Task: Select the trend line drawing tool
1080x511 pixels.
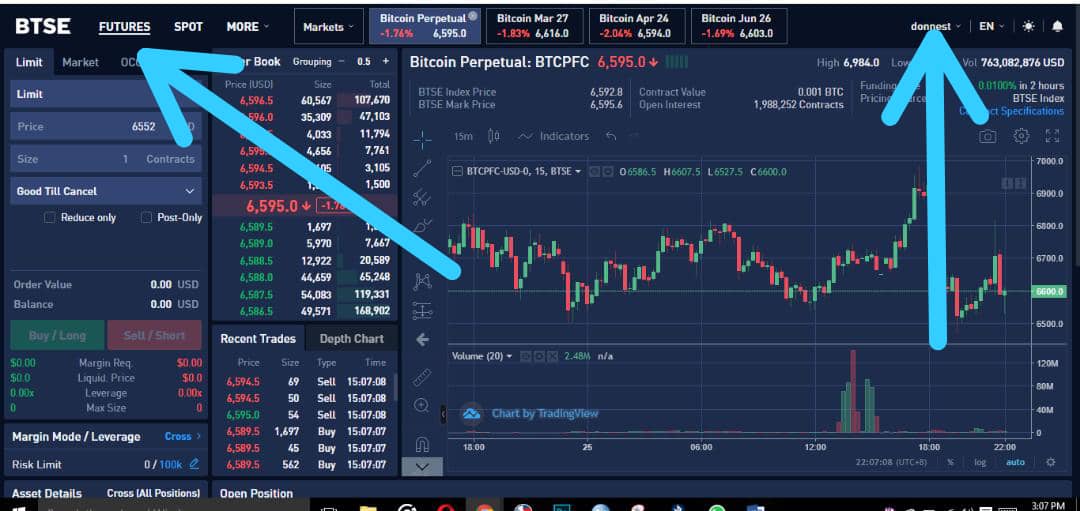Action: click(422, 167)
